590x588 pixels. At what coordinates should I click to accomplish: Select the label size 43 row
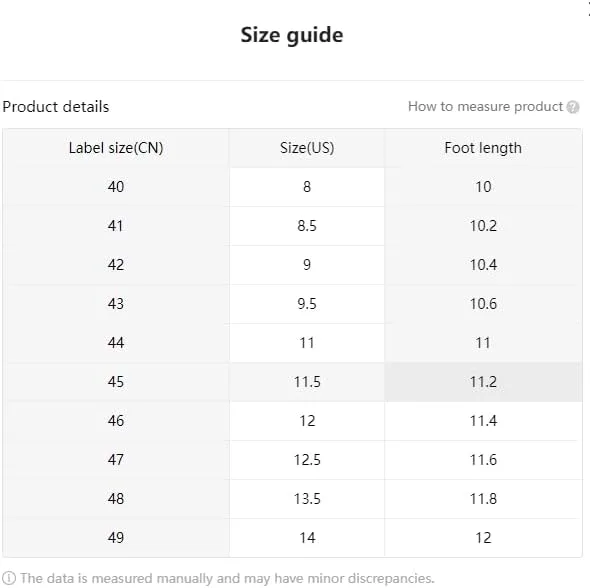(292, 304)
